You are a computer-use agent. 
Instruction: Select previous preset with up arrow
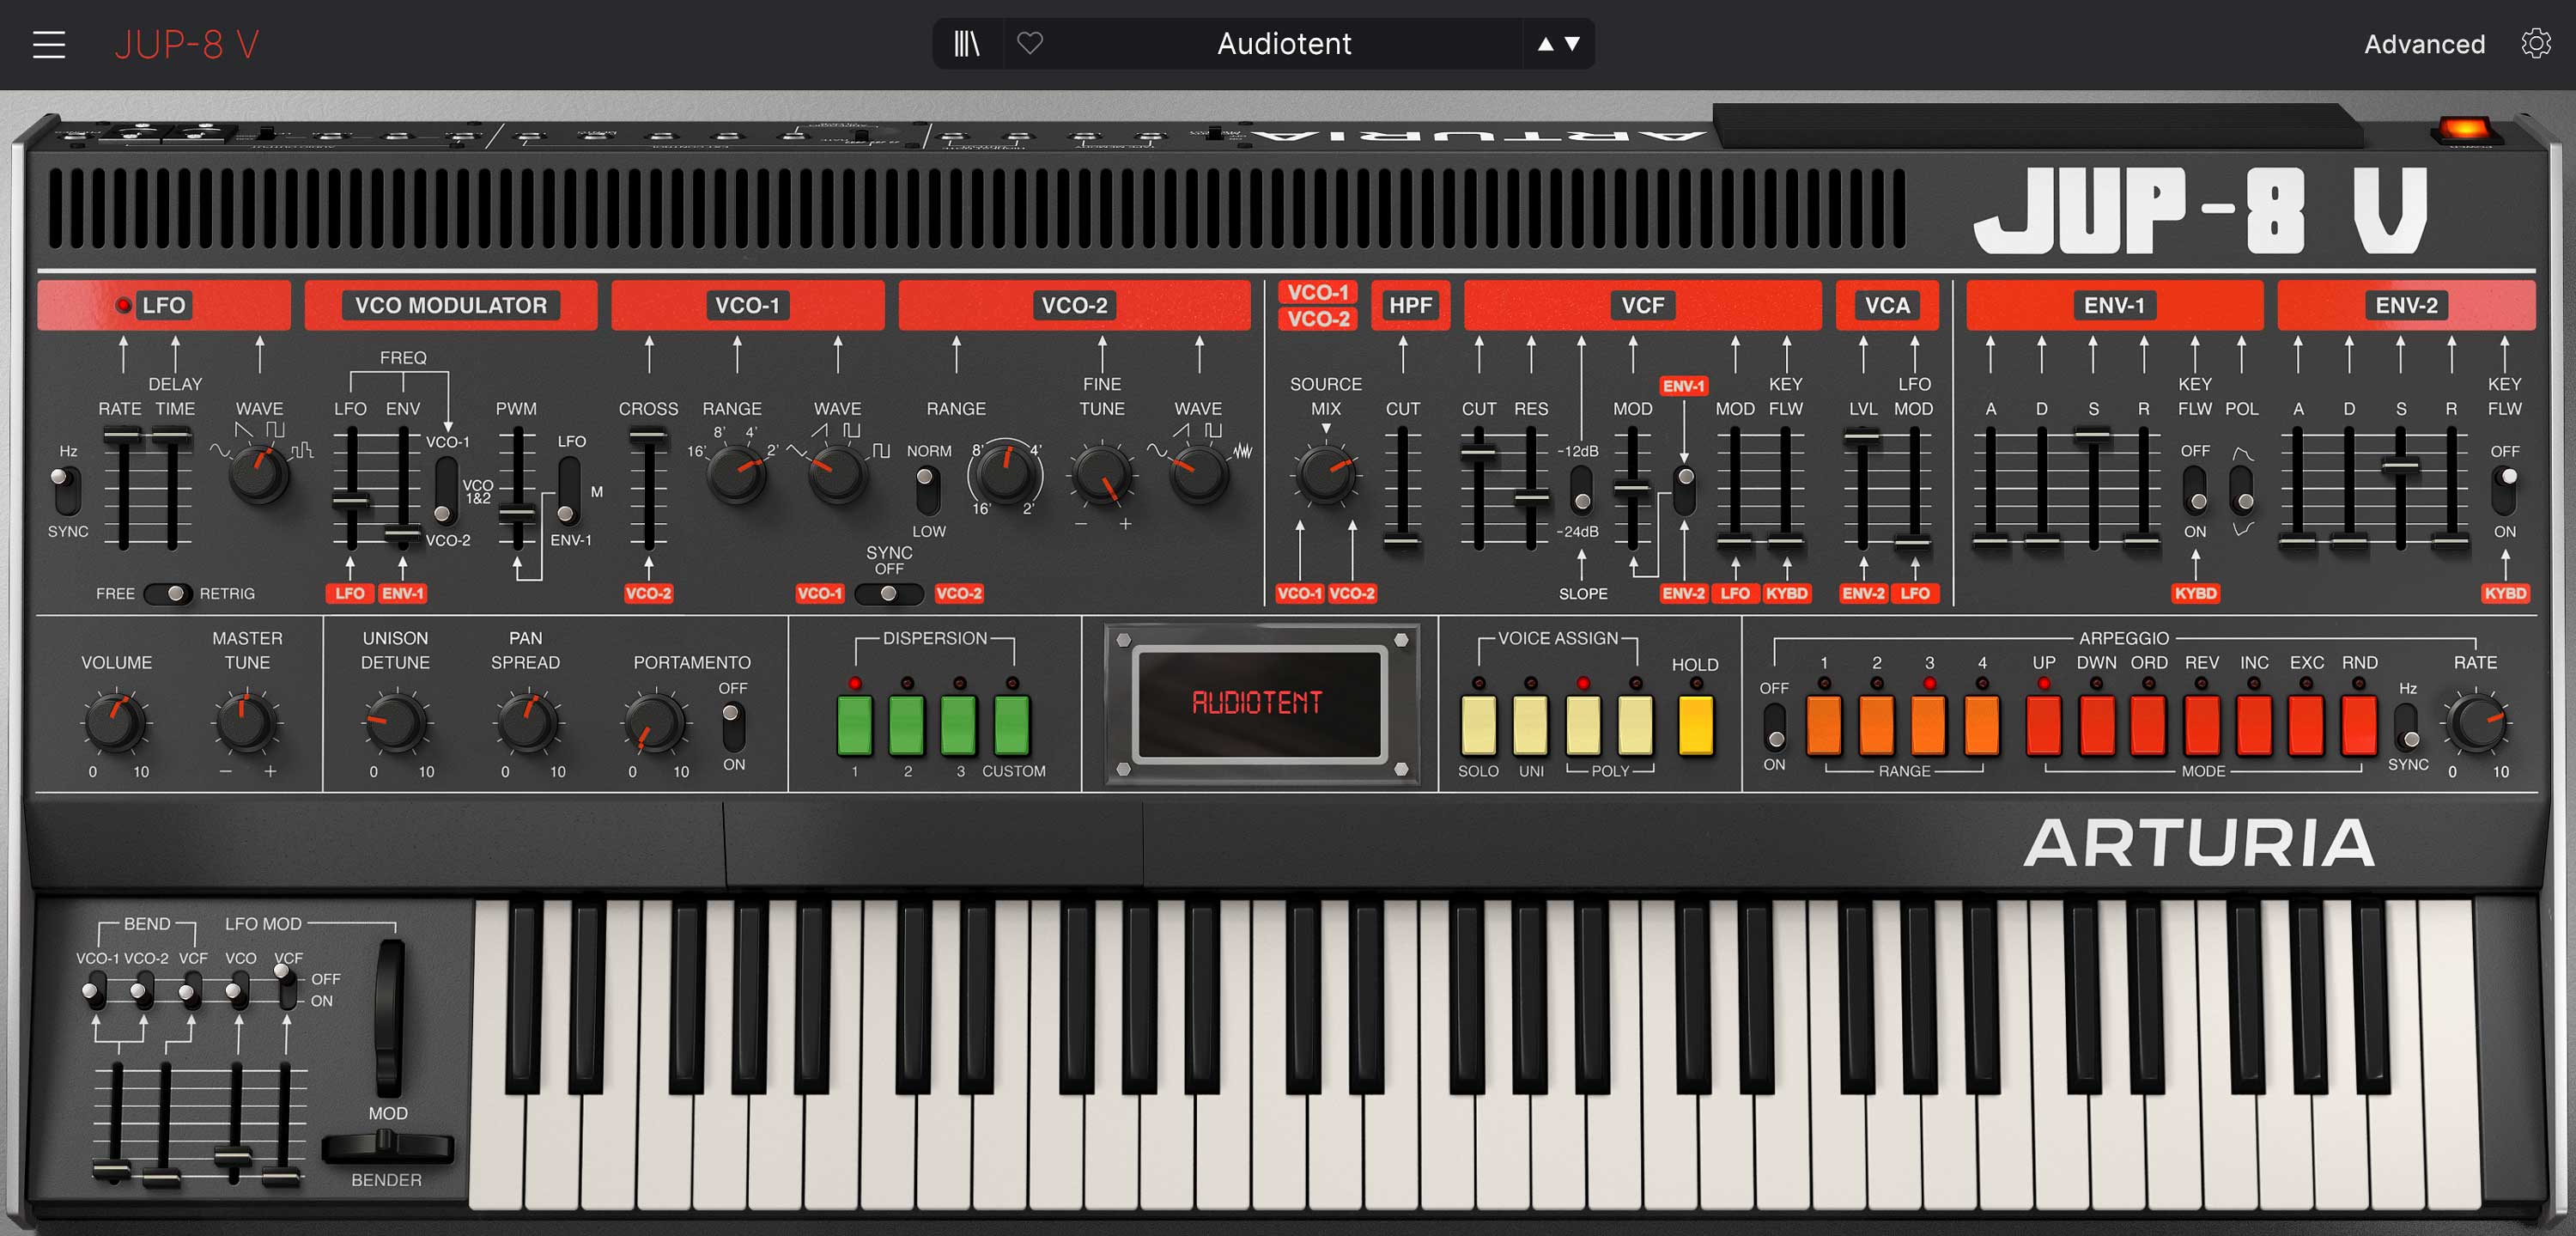point(1545,44)
